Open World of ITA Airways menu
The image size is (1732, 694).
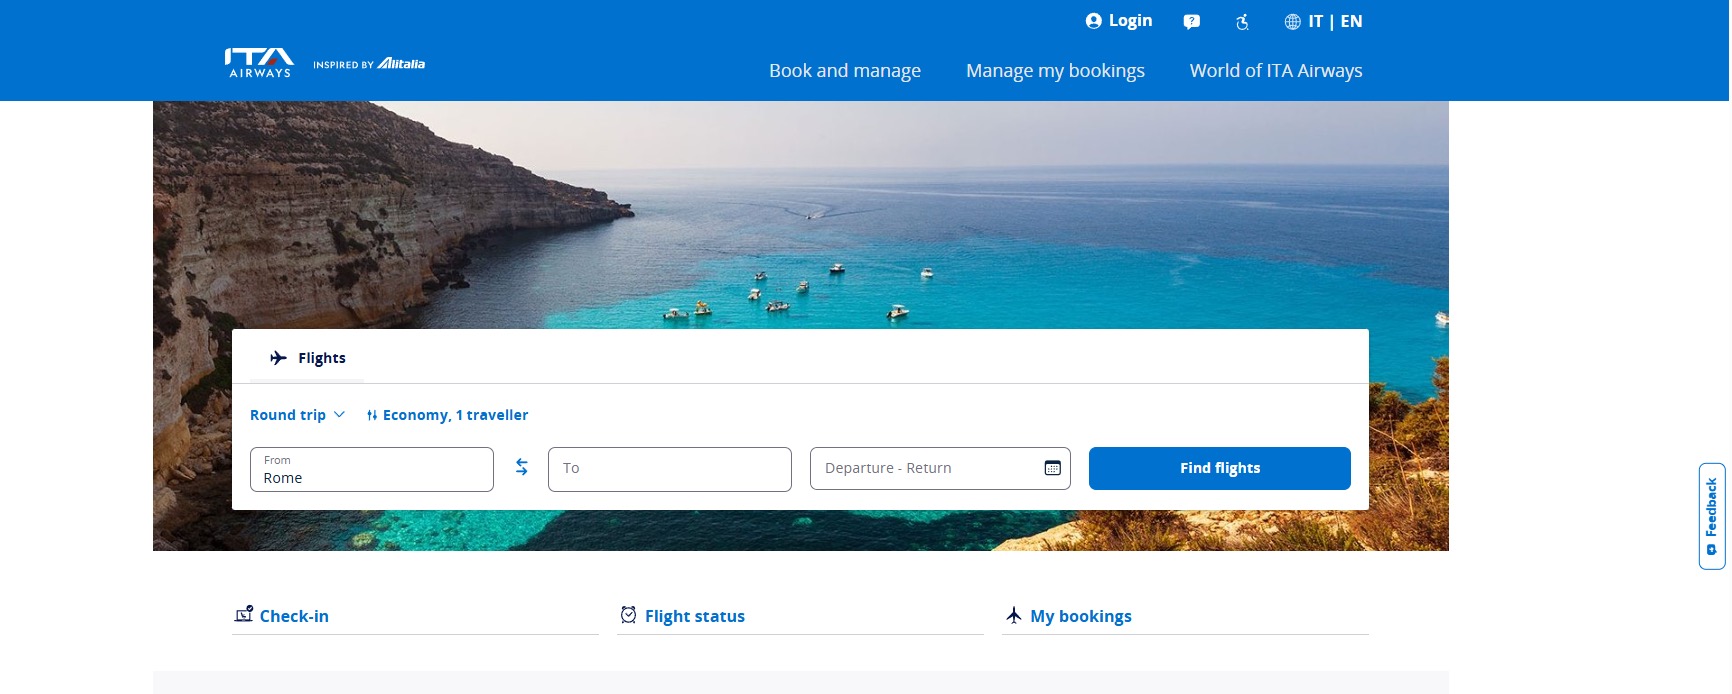point(1275,71)
